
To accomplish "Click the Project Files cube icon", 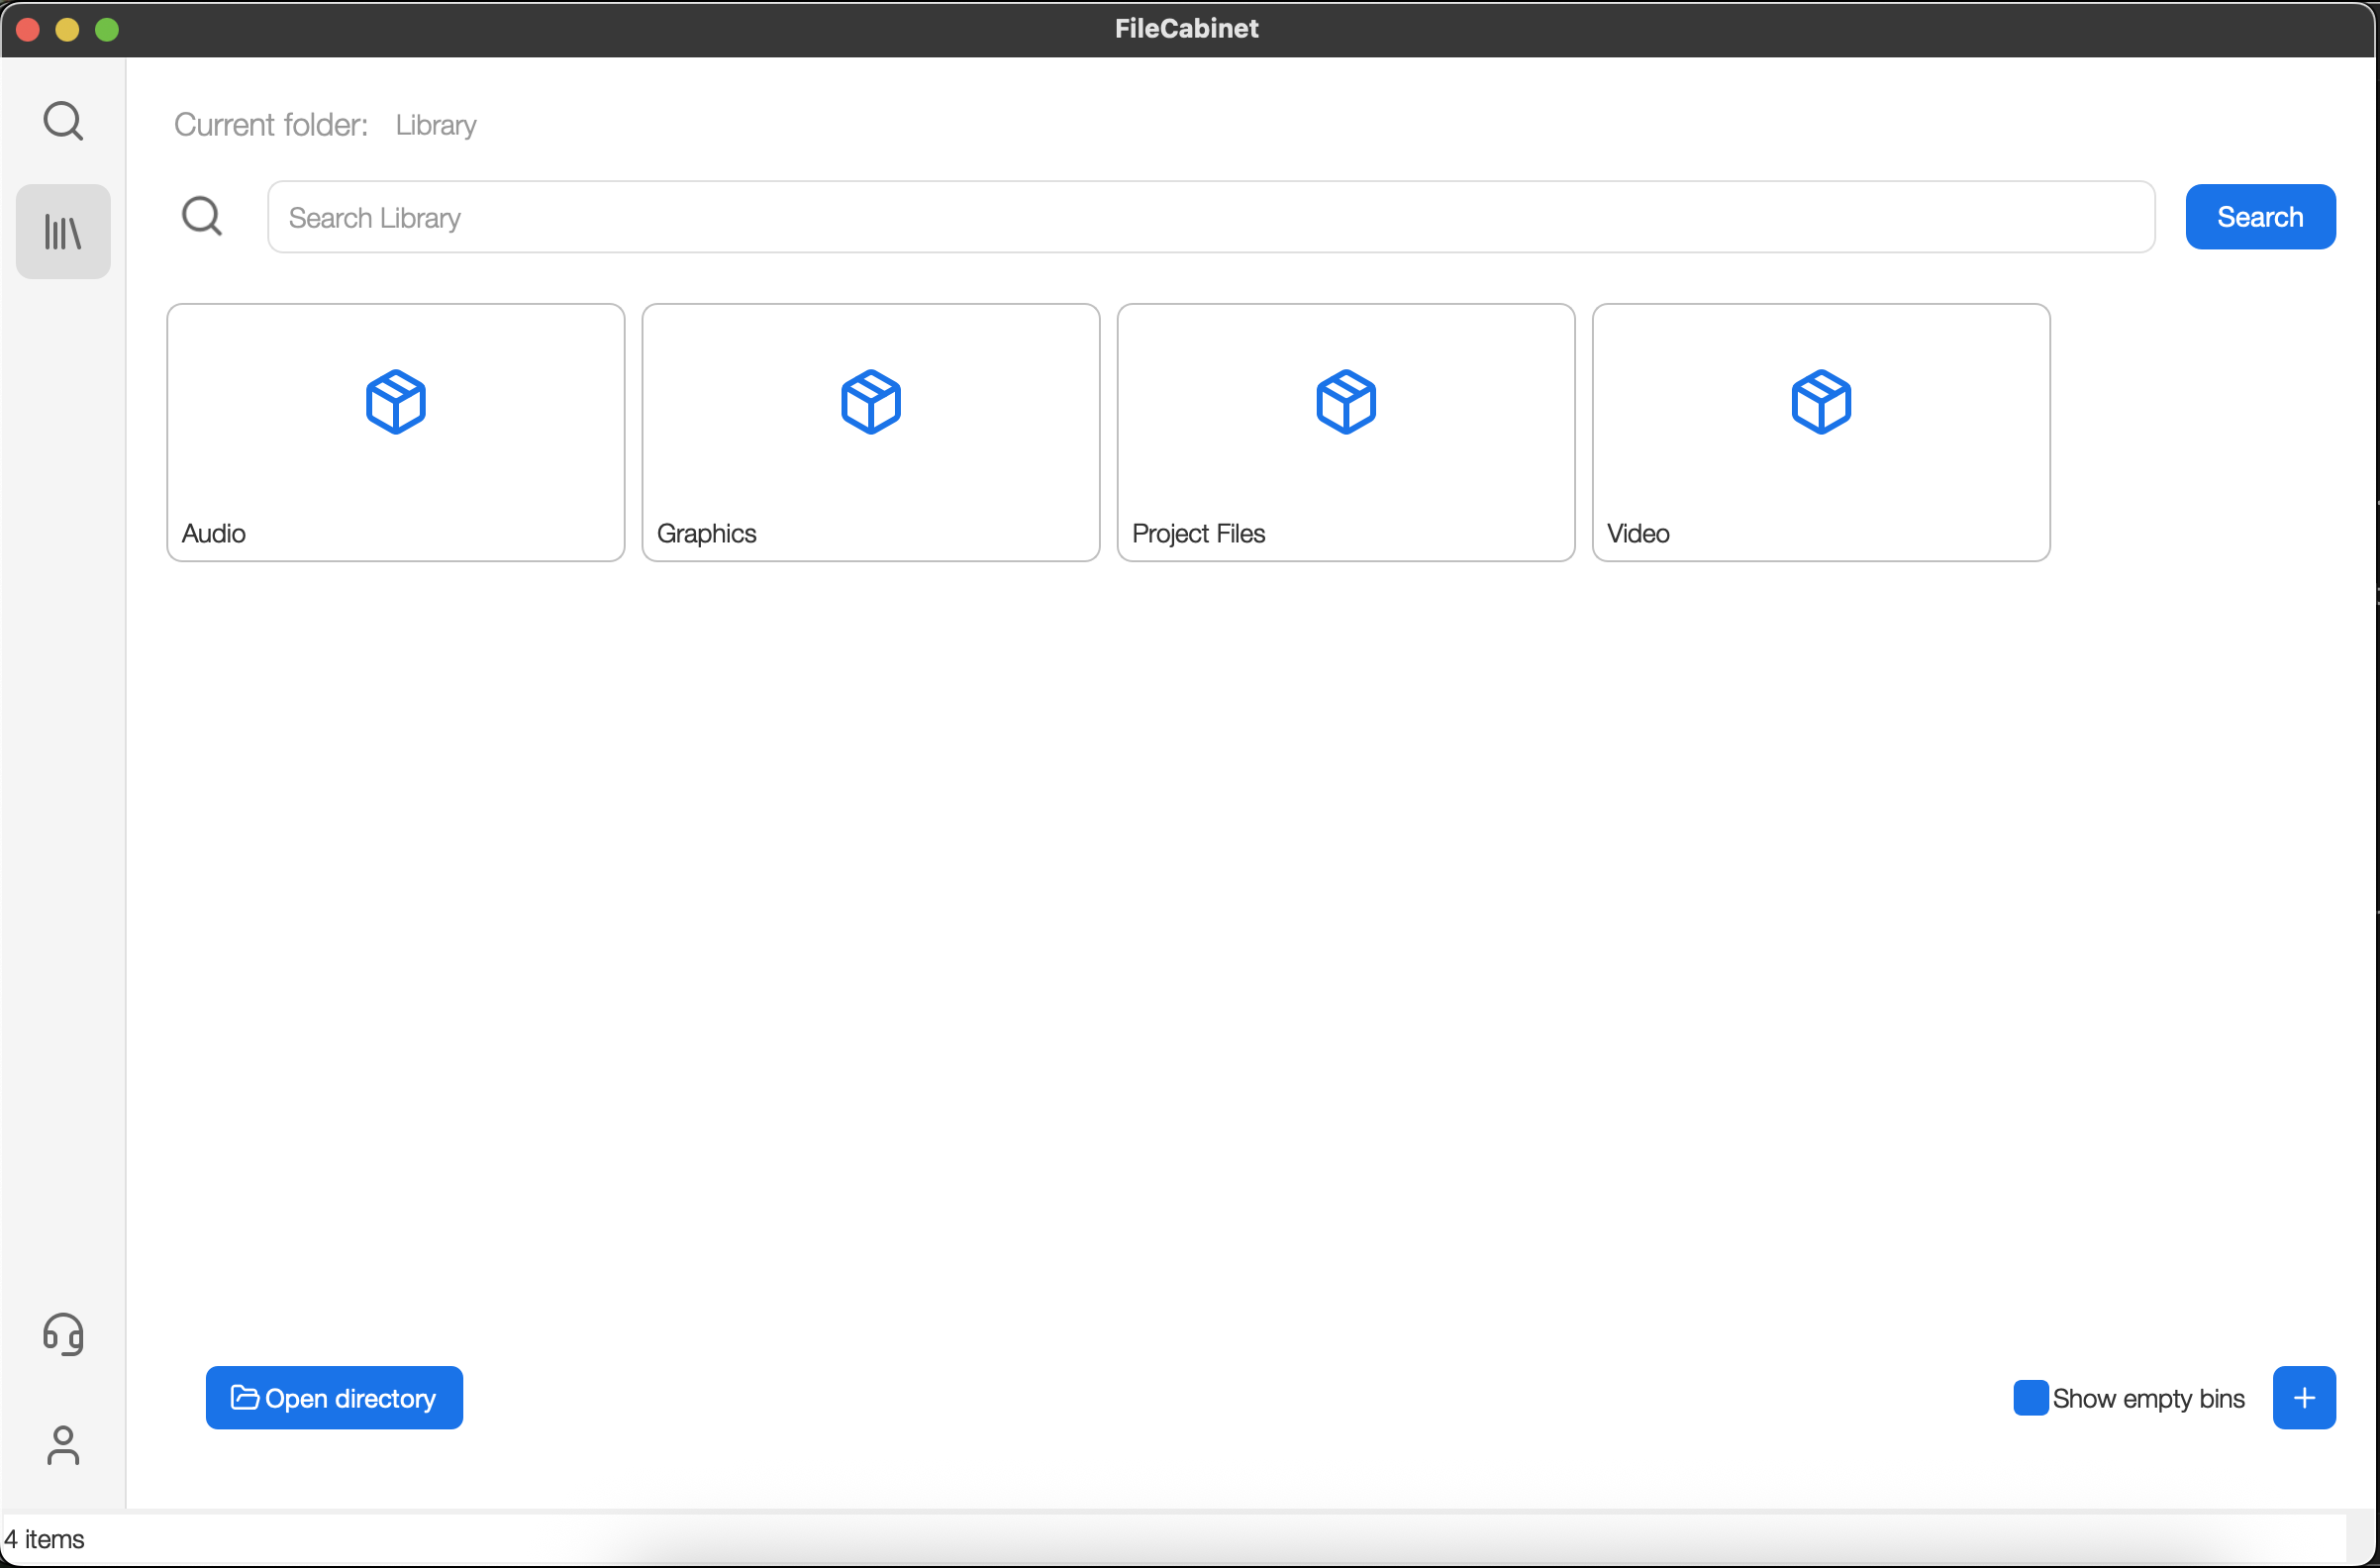I will [x=1346, y=402].
